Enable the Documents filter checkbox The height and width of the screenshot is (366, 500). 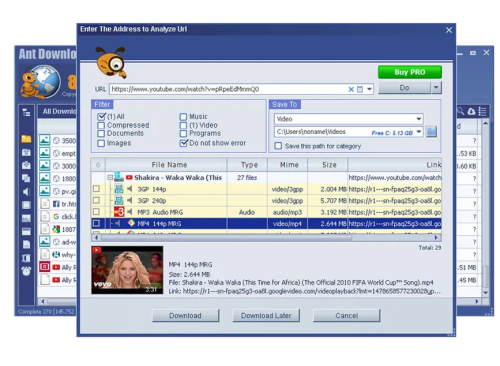[x=101, y=134]
